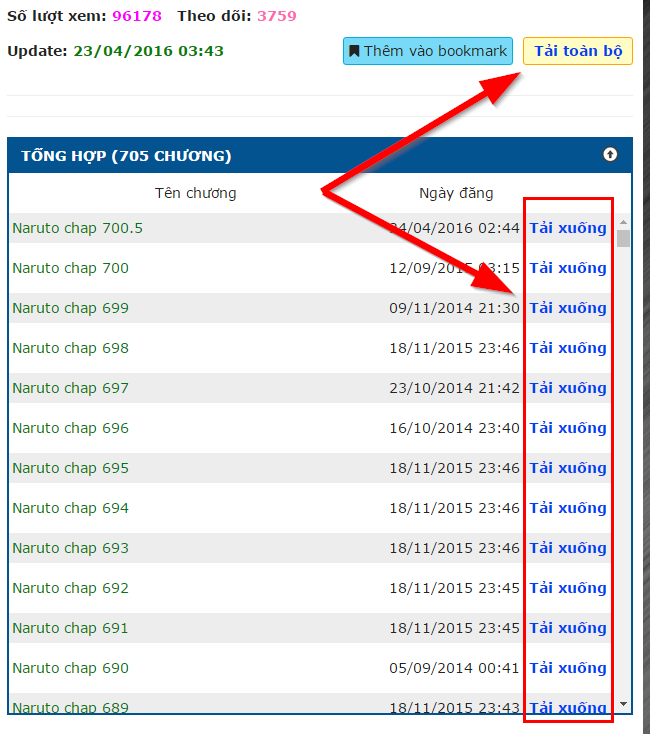Image resolution: width=650 pixels, height=734 pixels.
Task: Open Naruto chap 699 chapter link
Action: tap(70, 308)
